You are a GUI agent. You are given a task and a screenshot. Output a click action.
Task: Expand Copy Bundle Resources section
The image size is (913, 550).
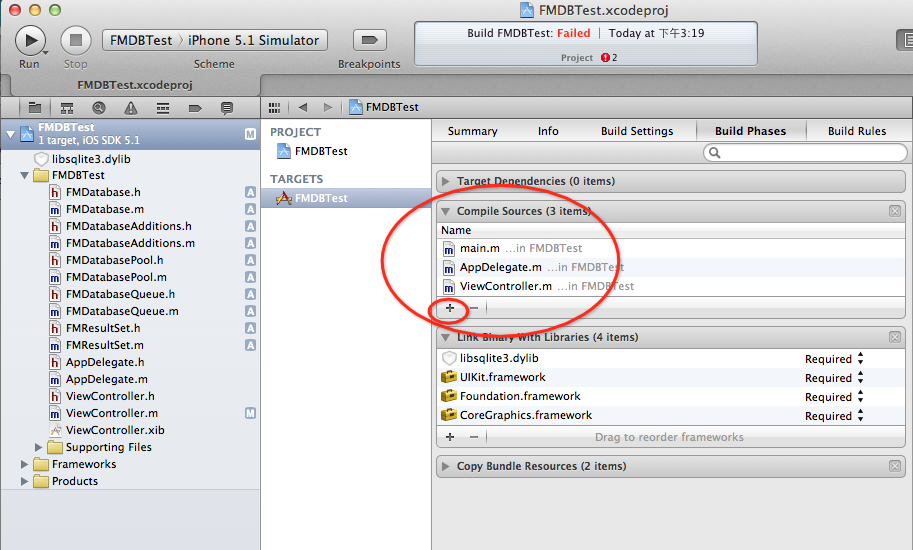[x=445, y=466]
